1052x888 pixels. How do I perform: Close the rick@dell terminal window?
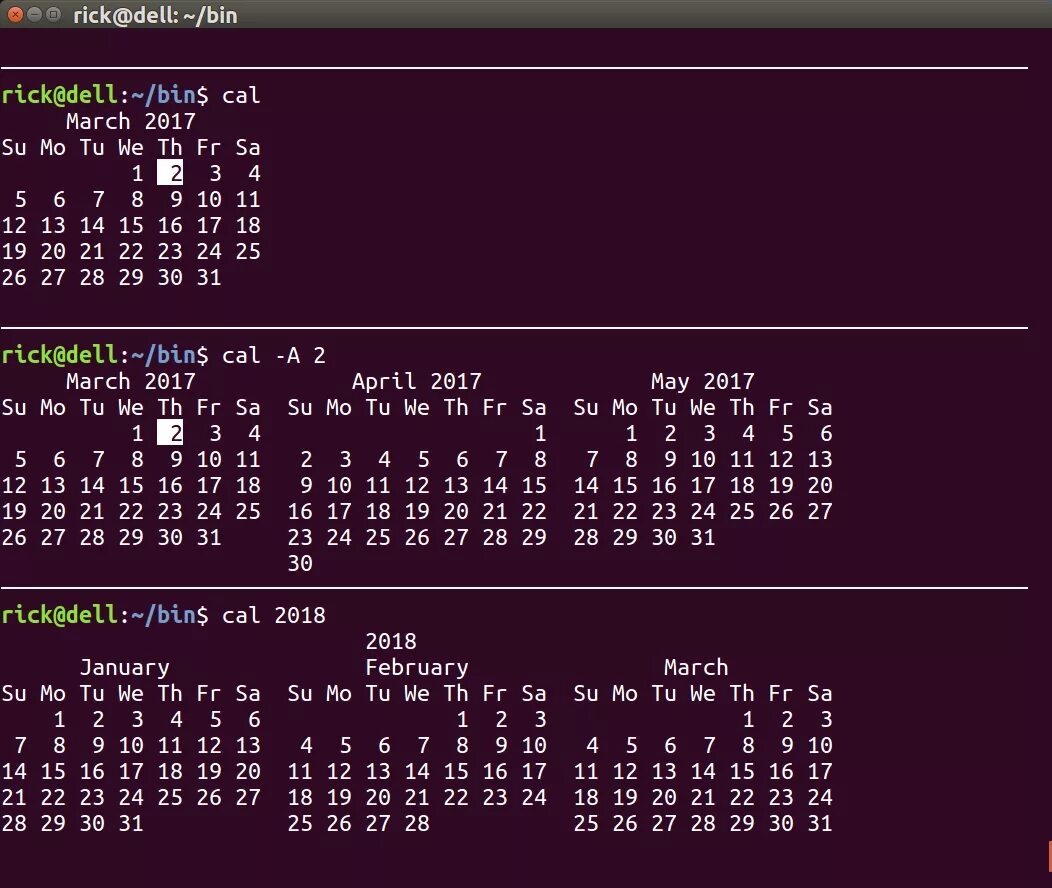coord(15,14)
